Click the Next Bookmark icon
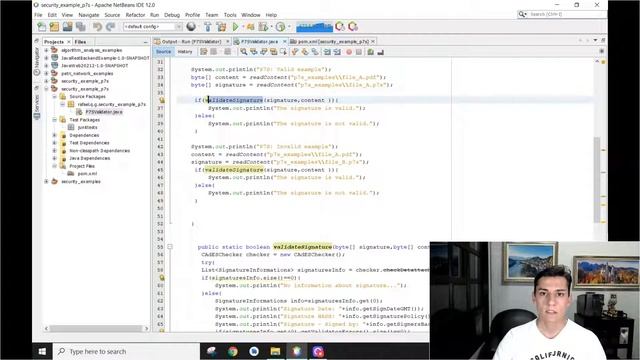 coord(305,52)
